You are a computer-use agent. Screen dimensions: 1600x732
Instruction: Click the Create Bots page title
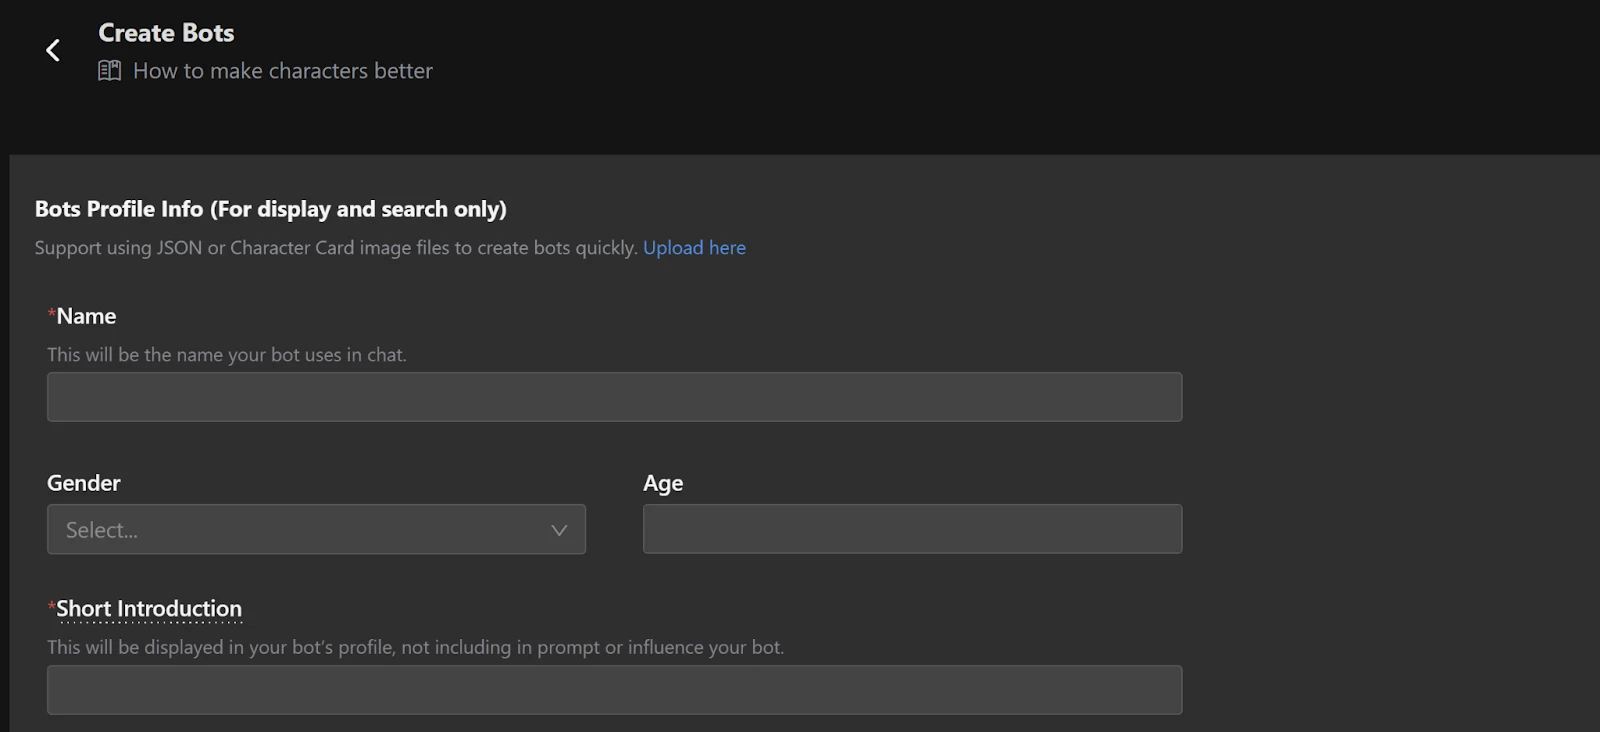coord(166,33)
